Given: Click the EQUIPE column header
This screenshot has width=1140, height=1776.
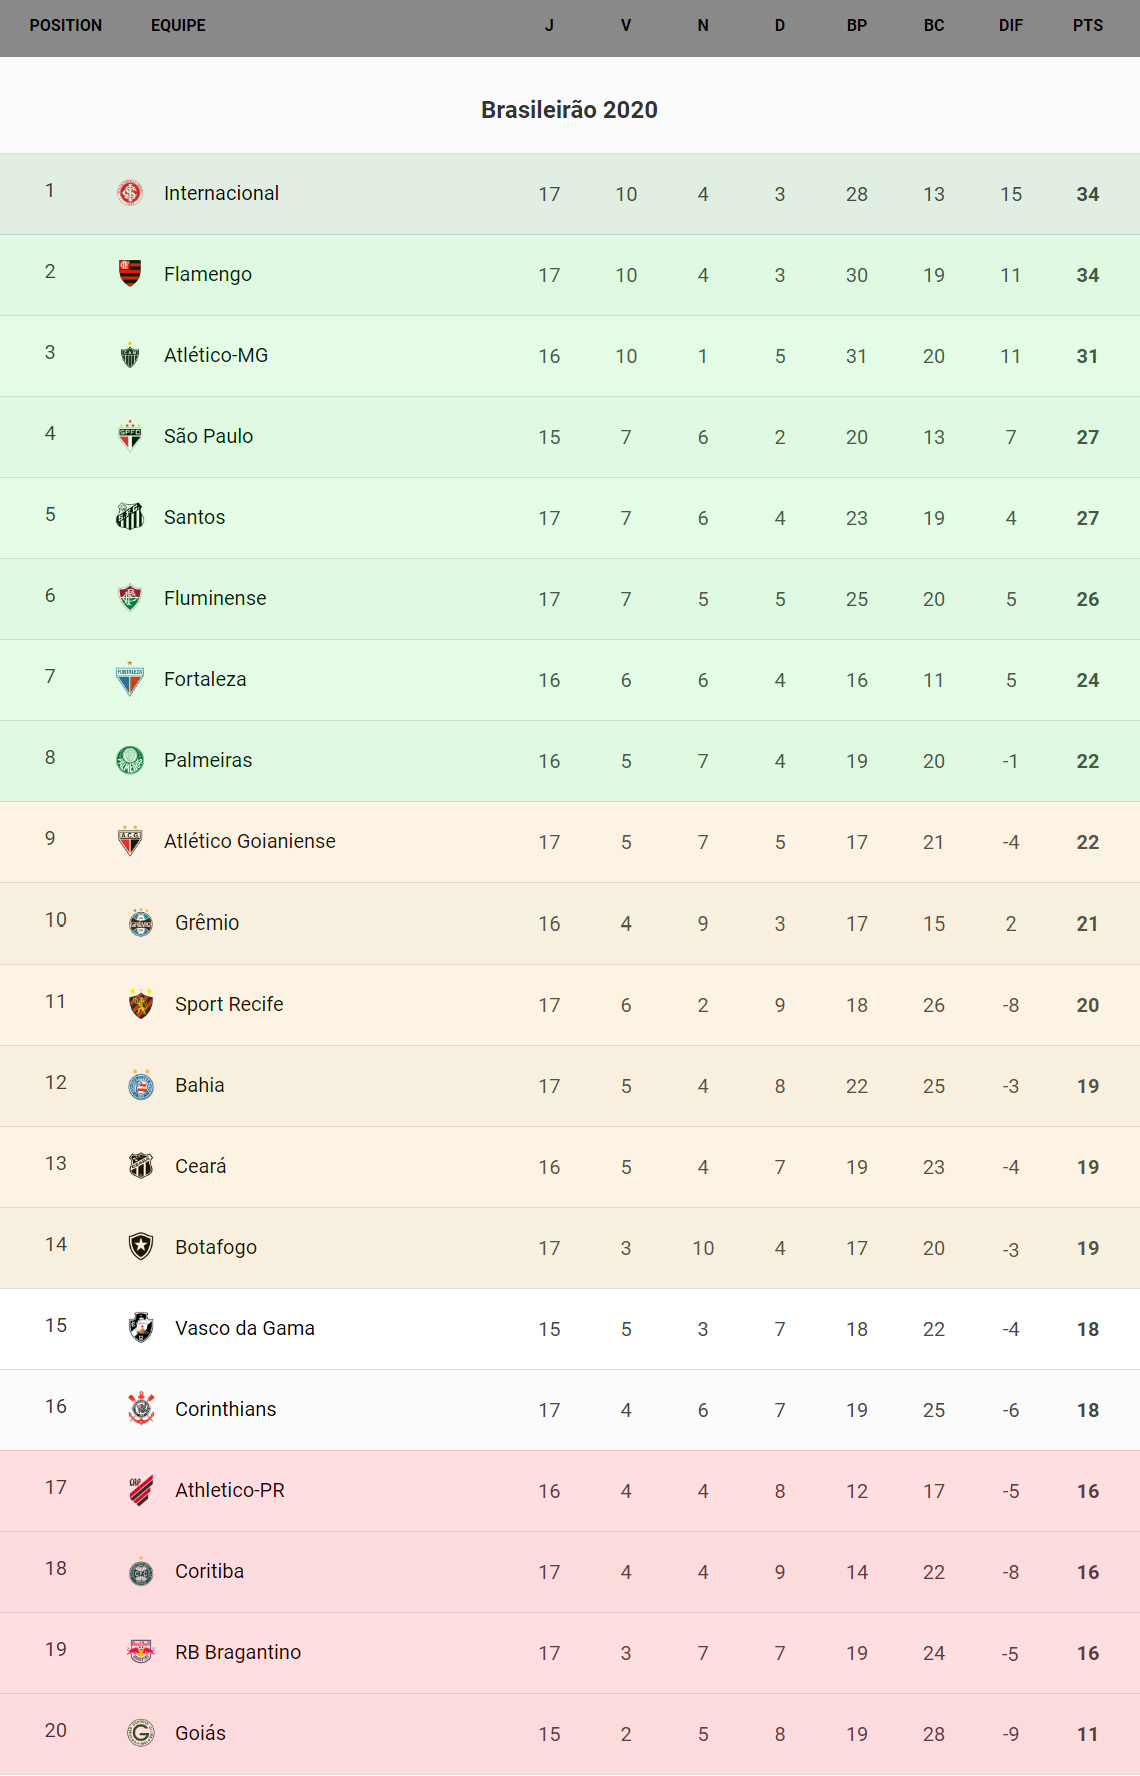Looking at the screenshot, I should [178, 26].
